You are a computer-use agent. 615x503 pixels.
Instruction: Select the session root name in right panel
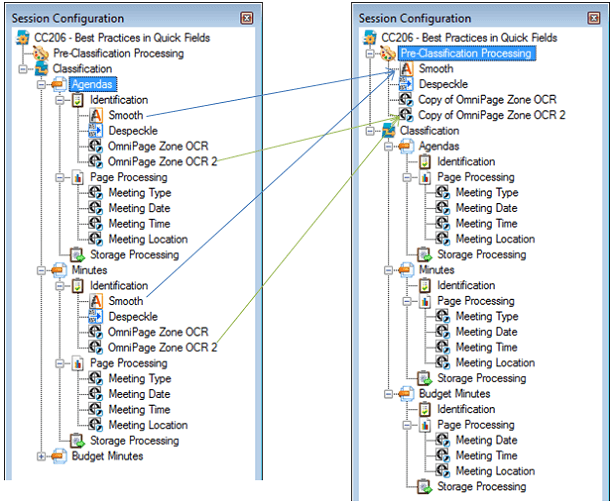(469, 38)
